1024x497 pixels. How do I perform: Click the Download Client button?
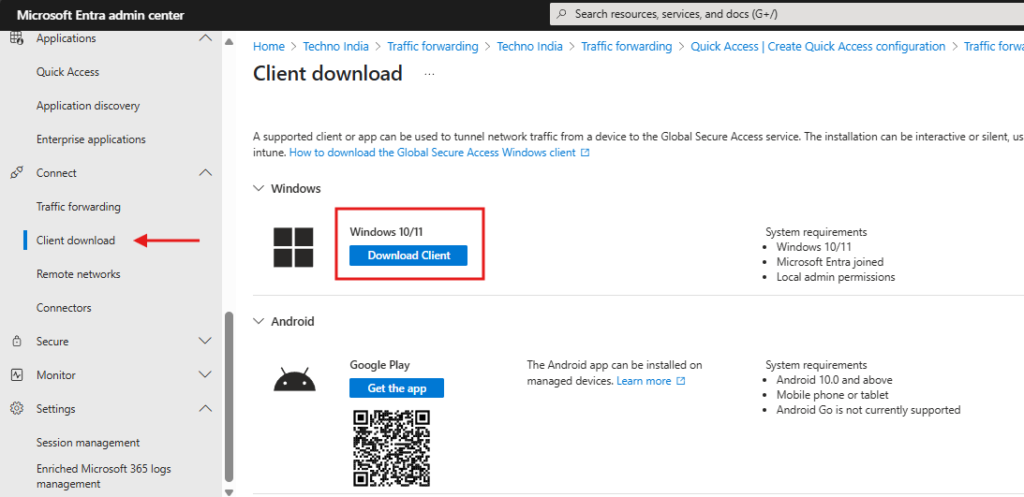pos(409,255)
